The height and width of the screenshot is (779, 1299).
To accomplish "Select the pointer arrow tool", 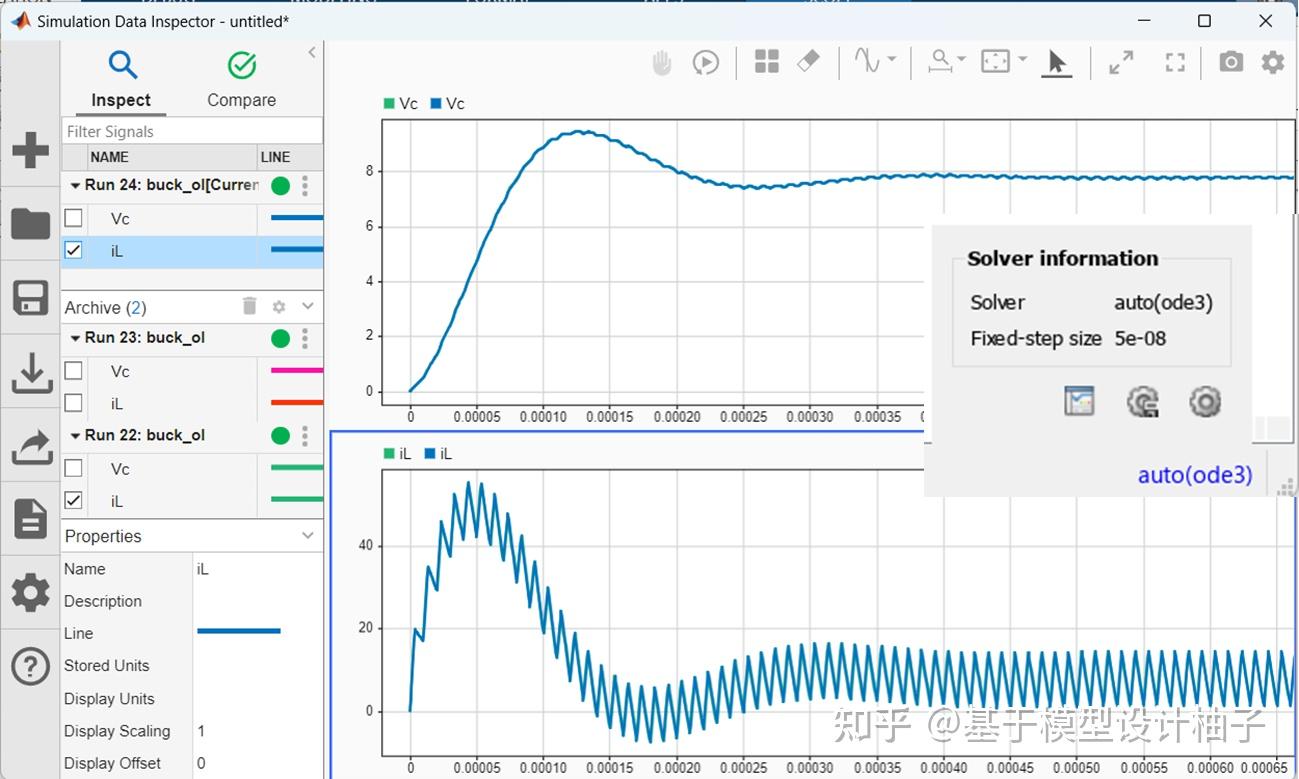I will point(1056,63).
